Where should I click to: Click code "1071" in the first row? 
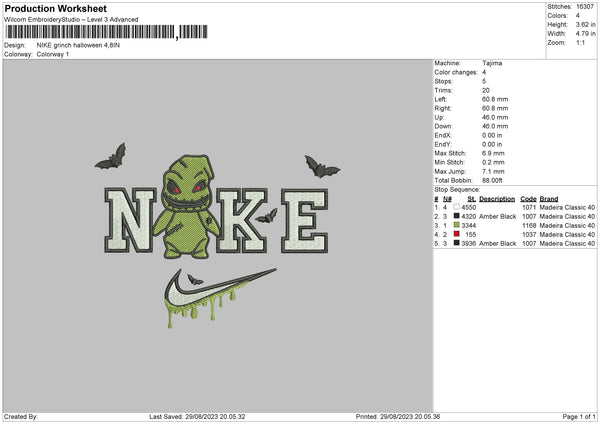coord(529,207)
